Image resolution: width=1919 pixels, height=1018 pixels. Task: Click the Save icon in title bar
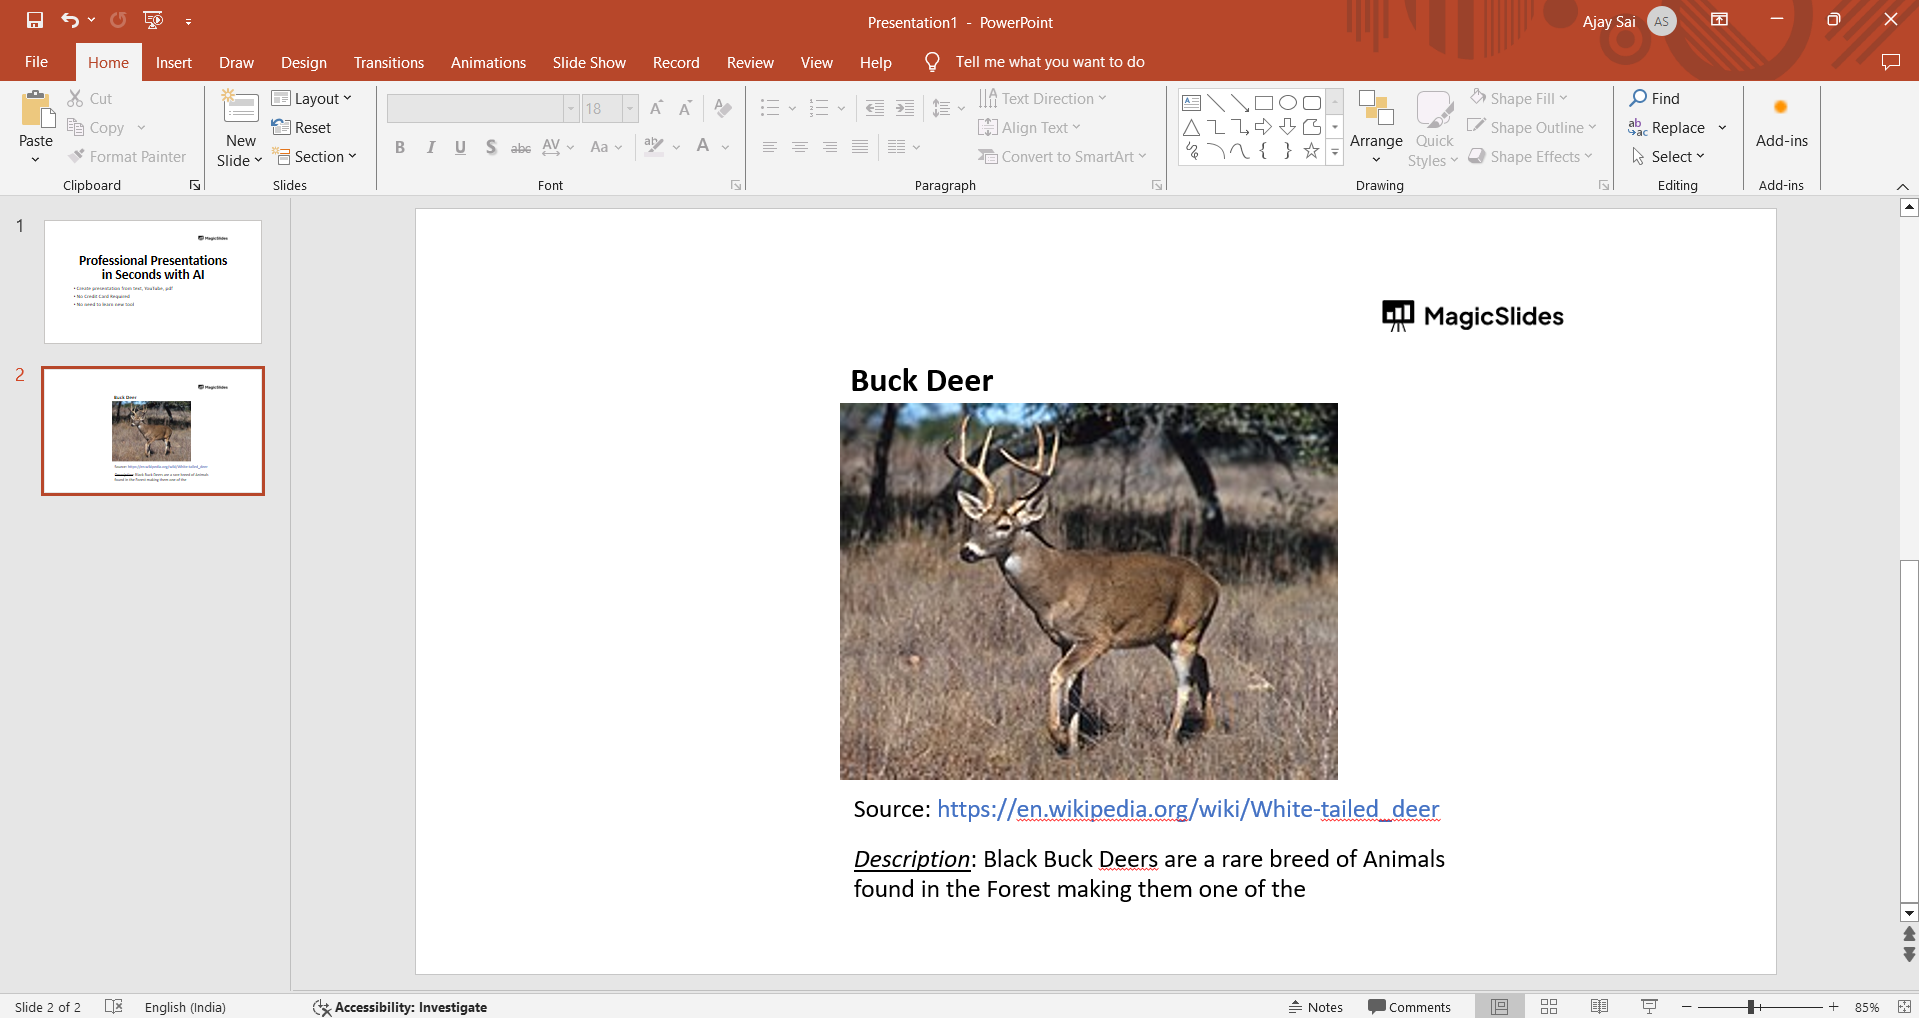tap(35, 20)
